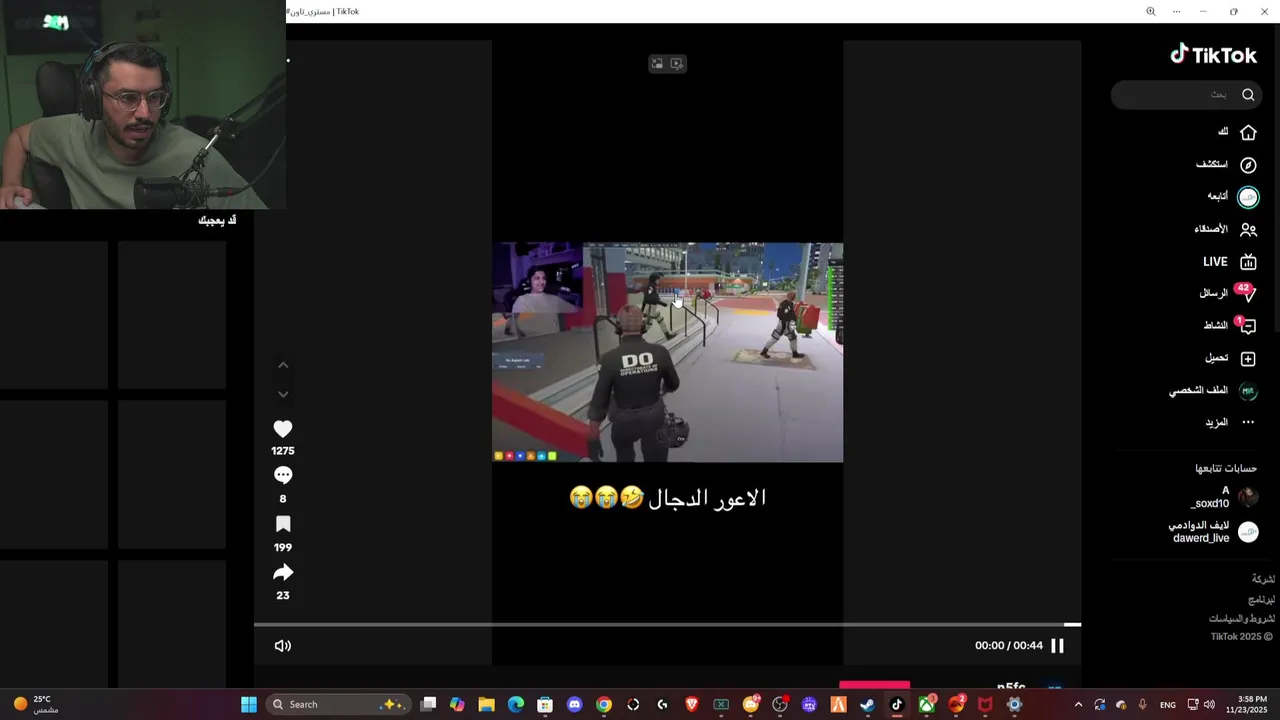Open Discord from taskbar
1280x720 pixels.
(x=574, y=705)
